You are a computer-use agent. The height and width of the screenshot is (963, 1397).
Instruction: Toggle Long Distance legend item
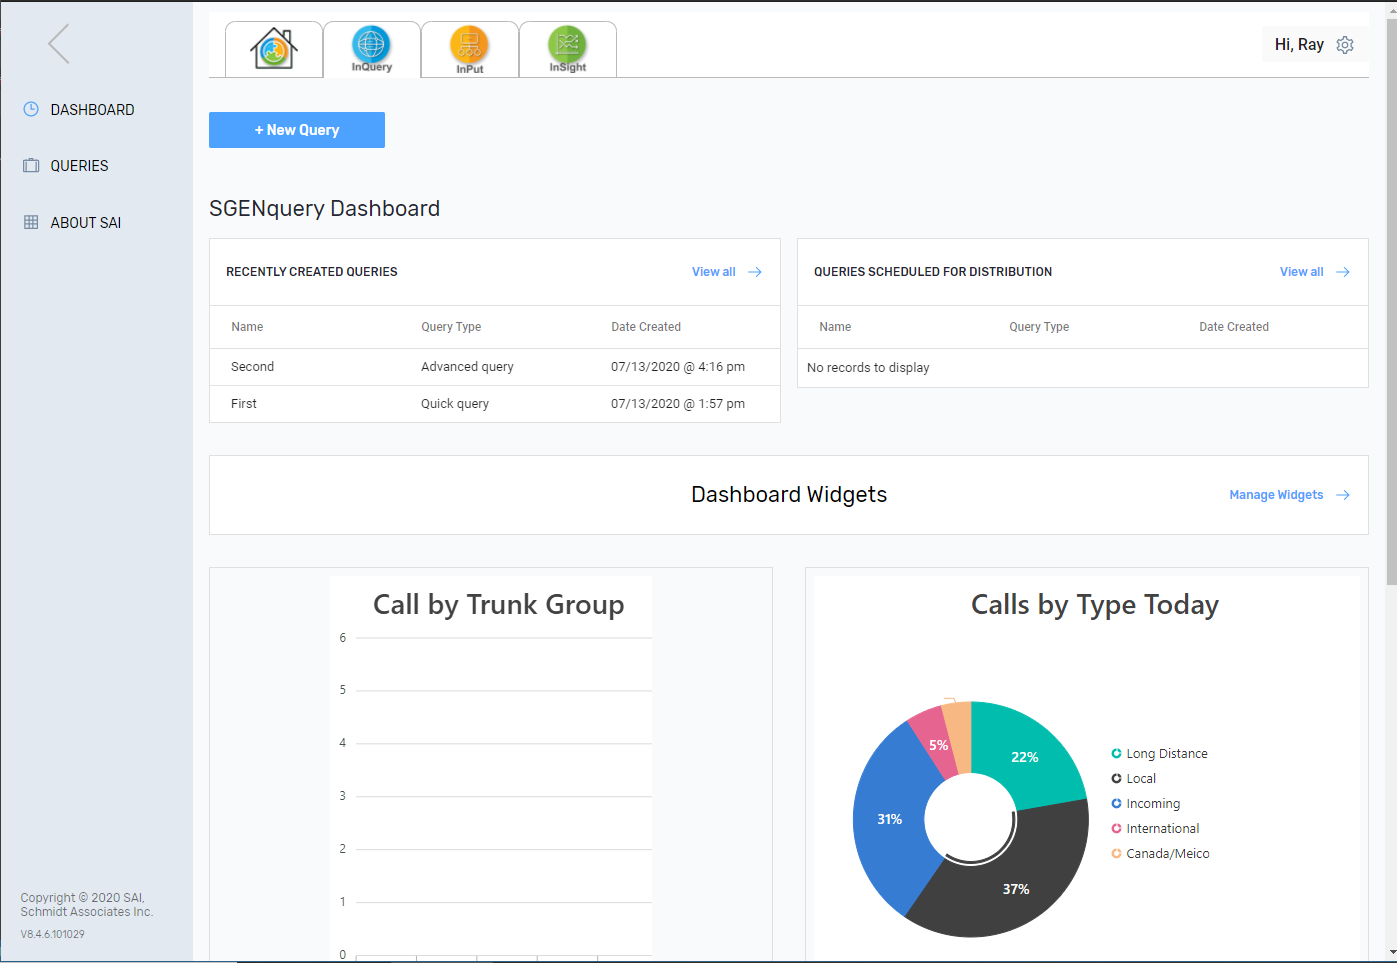click(1160, 754)
